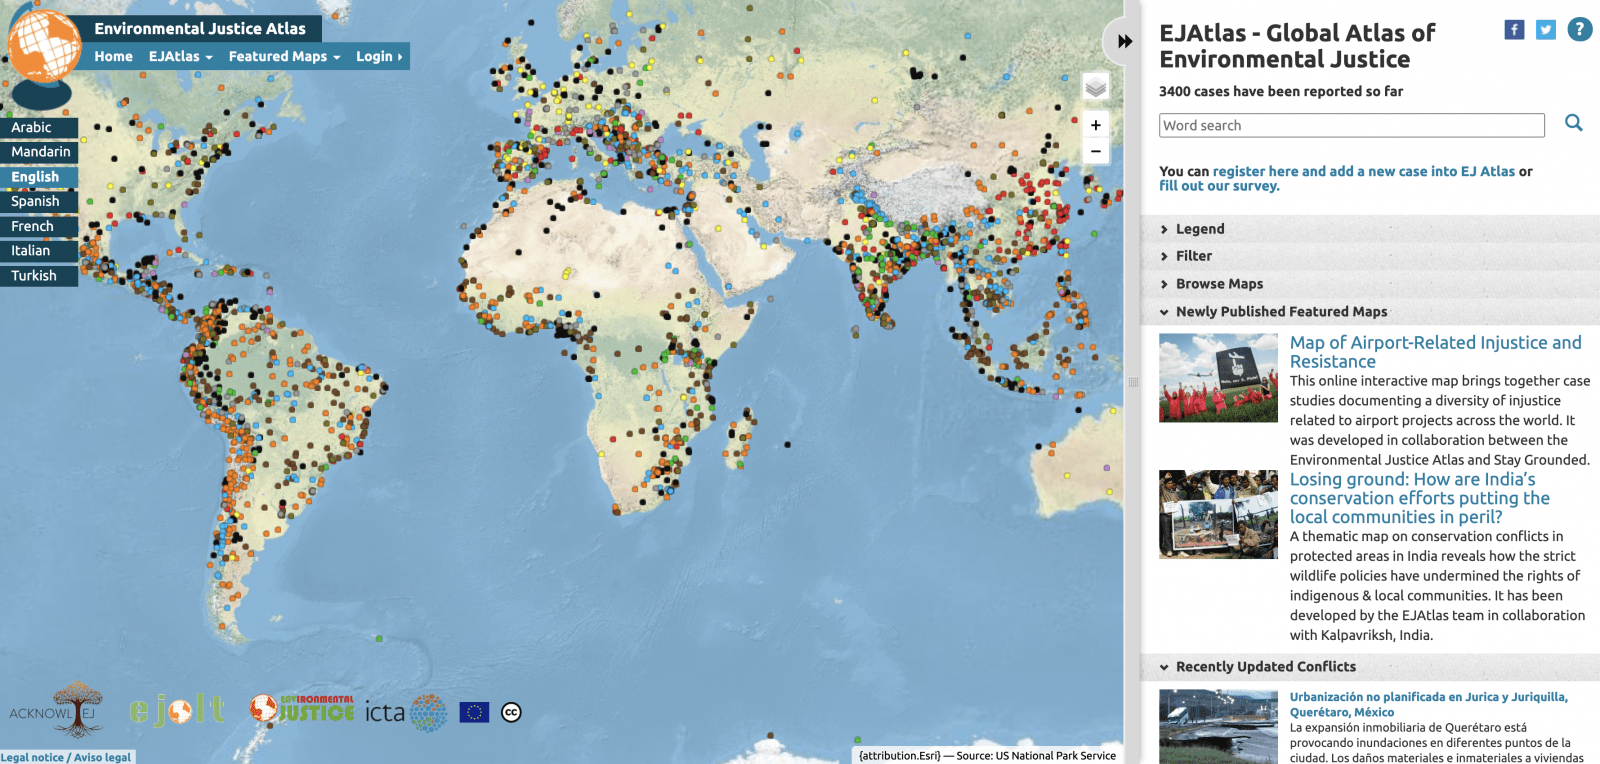Click the Facebook share icon
This screenshot has height=764, width=1600.
pyautogui.click(x=1514, y=30)
